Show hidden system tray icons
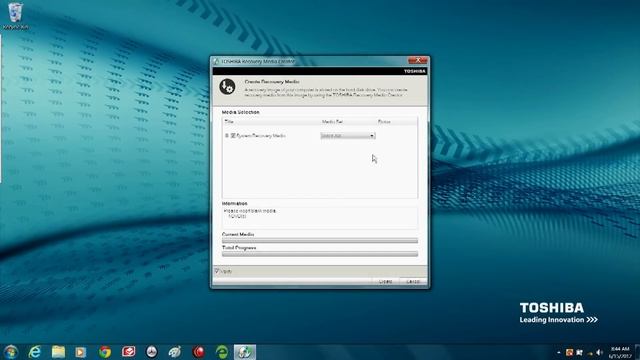 [x=559, y=352]
